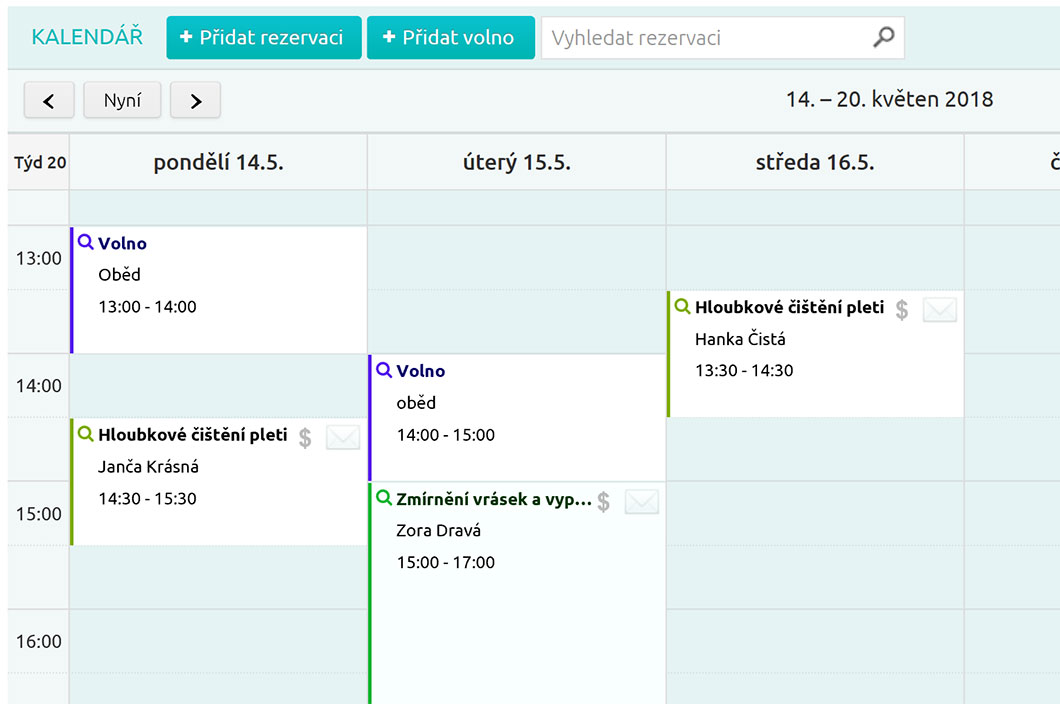
Task: Click dollar payment icon on Janča Krásná reservation
Action: [305, 437]
